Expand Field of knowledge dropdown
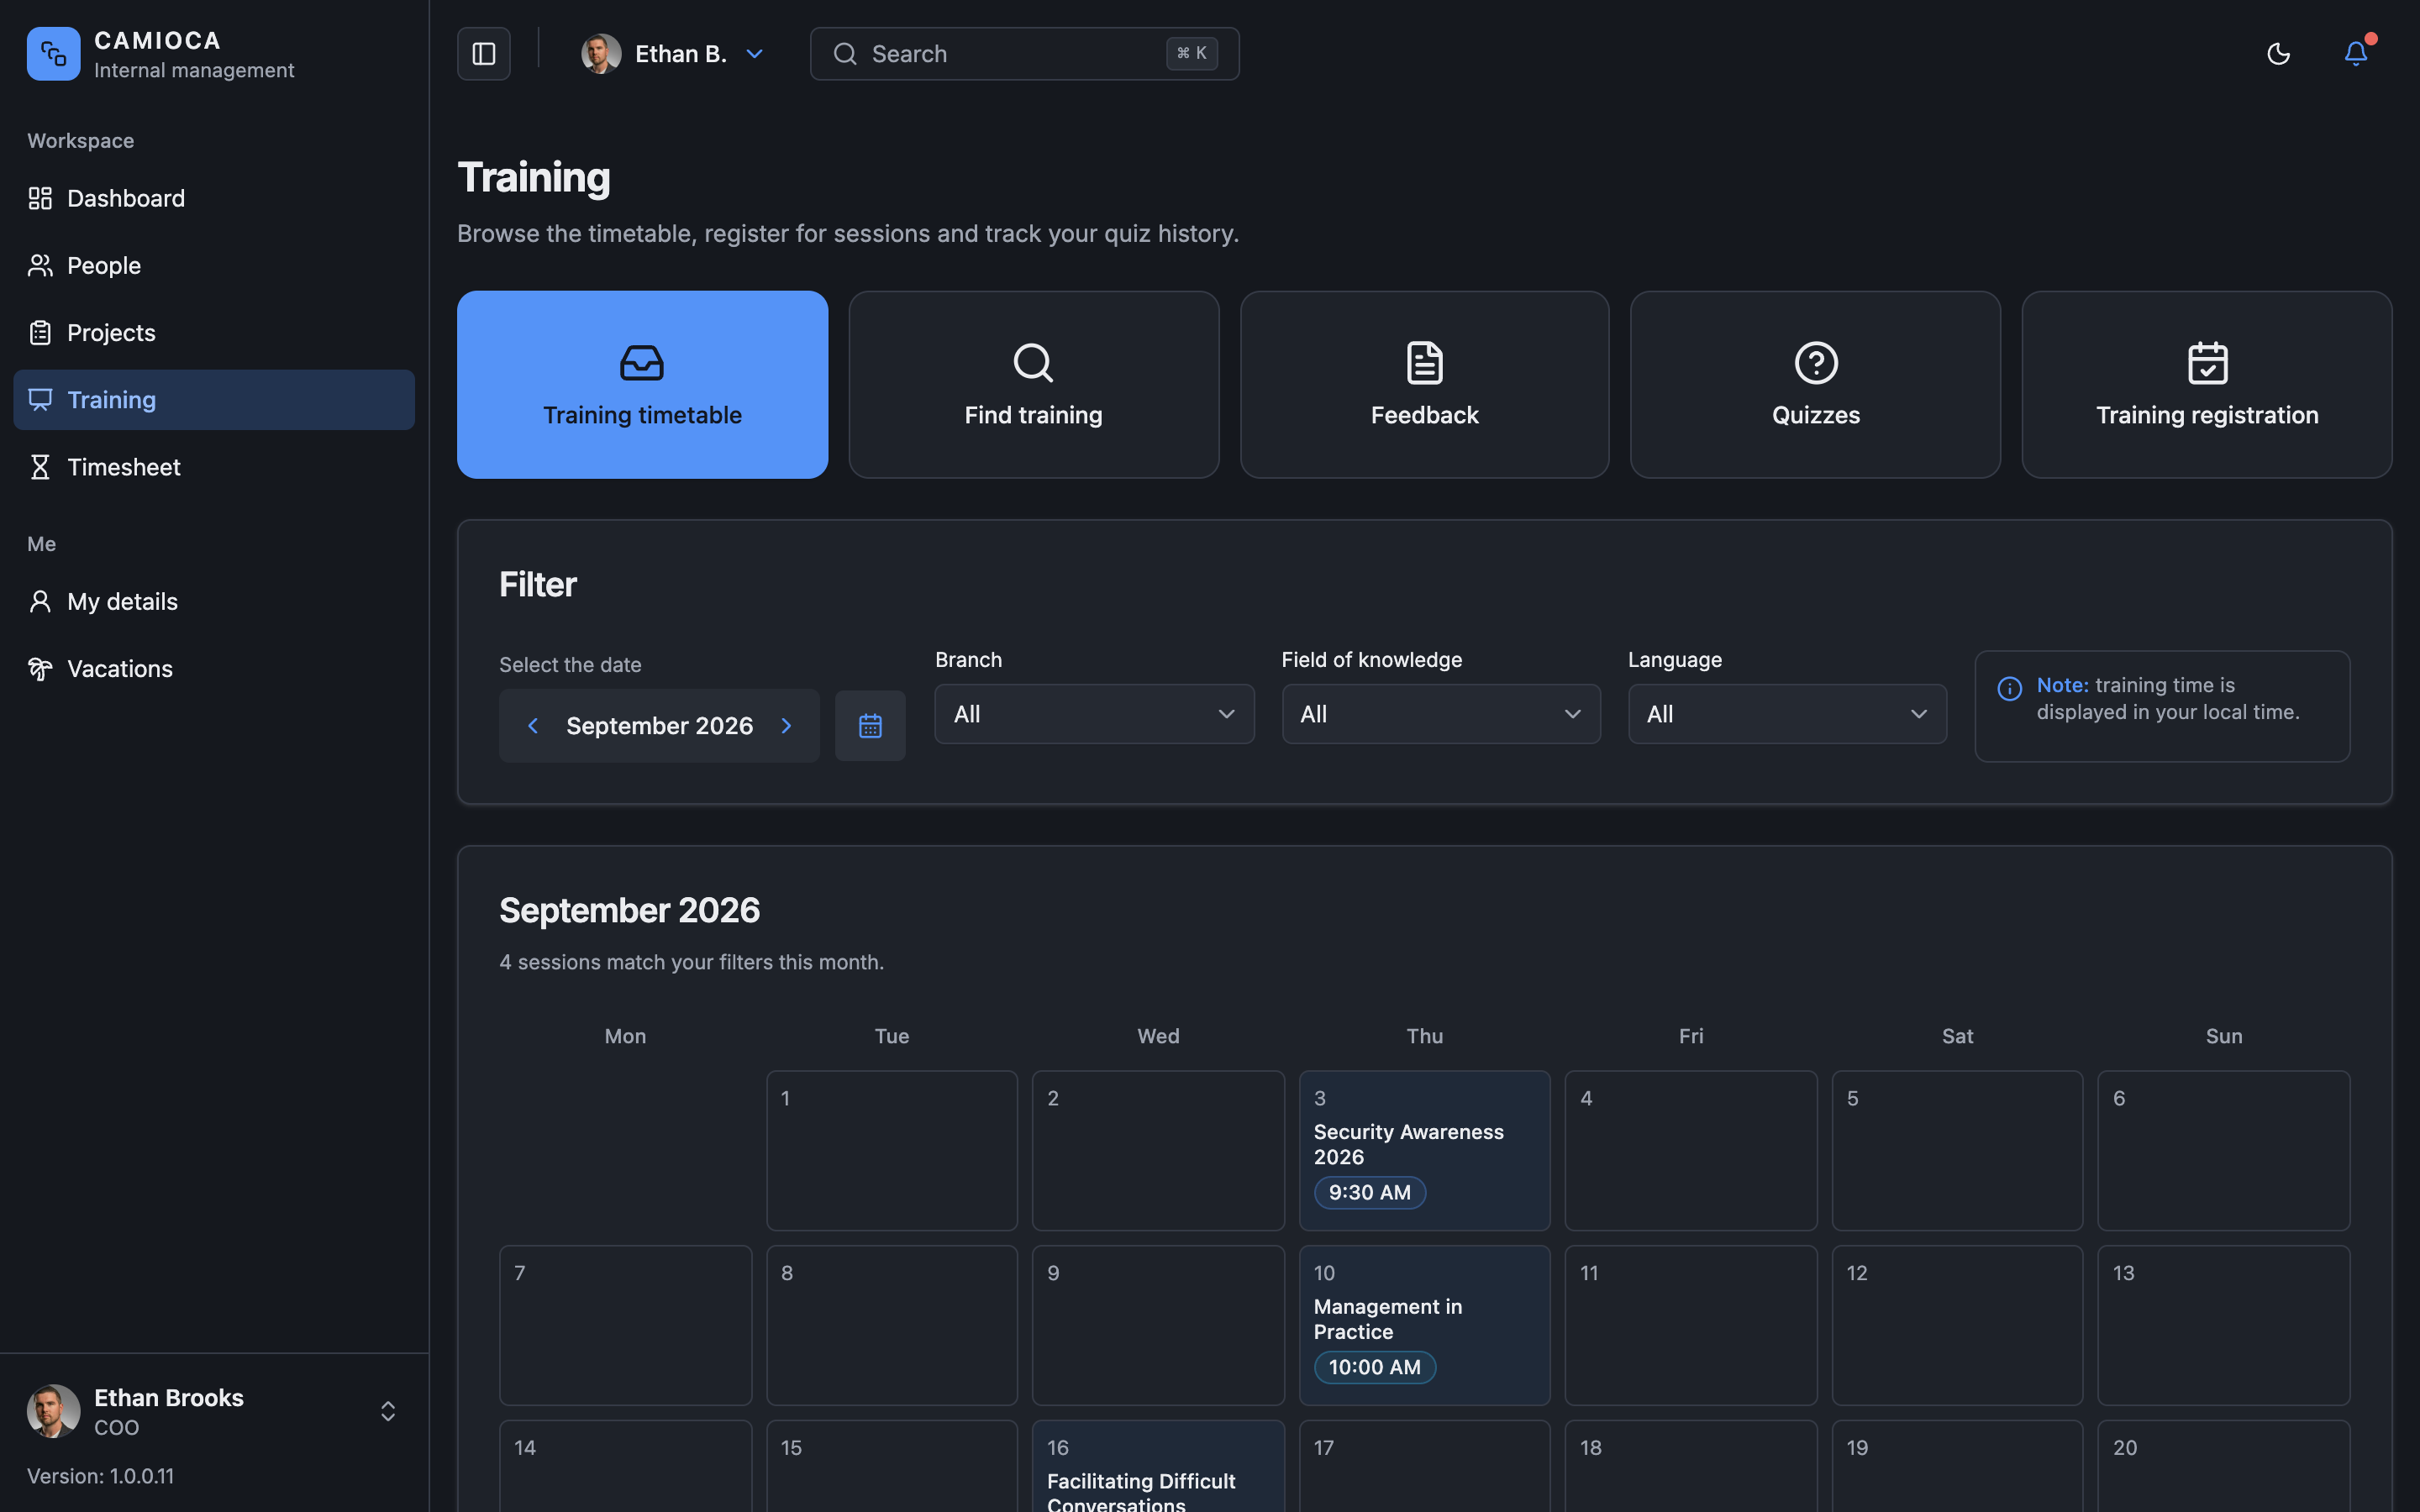This screenshot has height=1512, width=2420. pos(1441,714)
